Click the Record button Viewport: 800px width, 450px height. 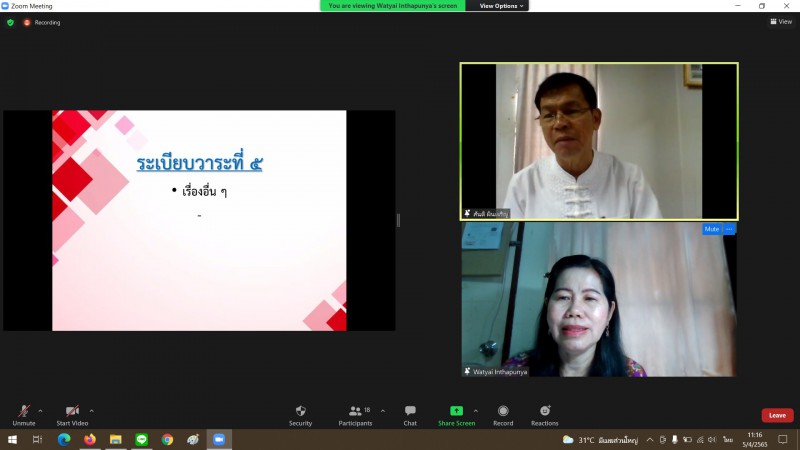[x=503, y=415]
